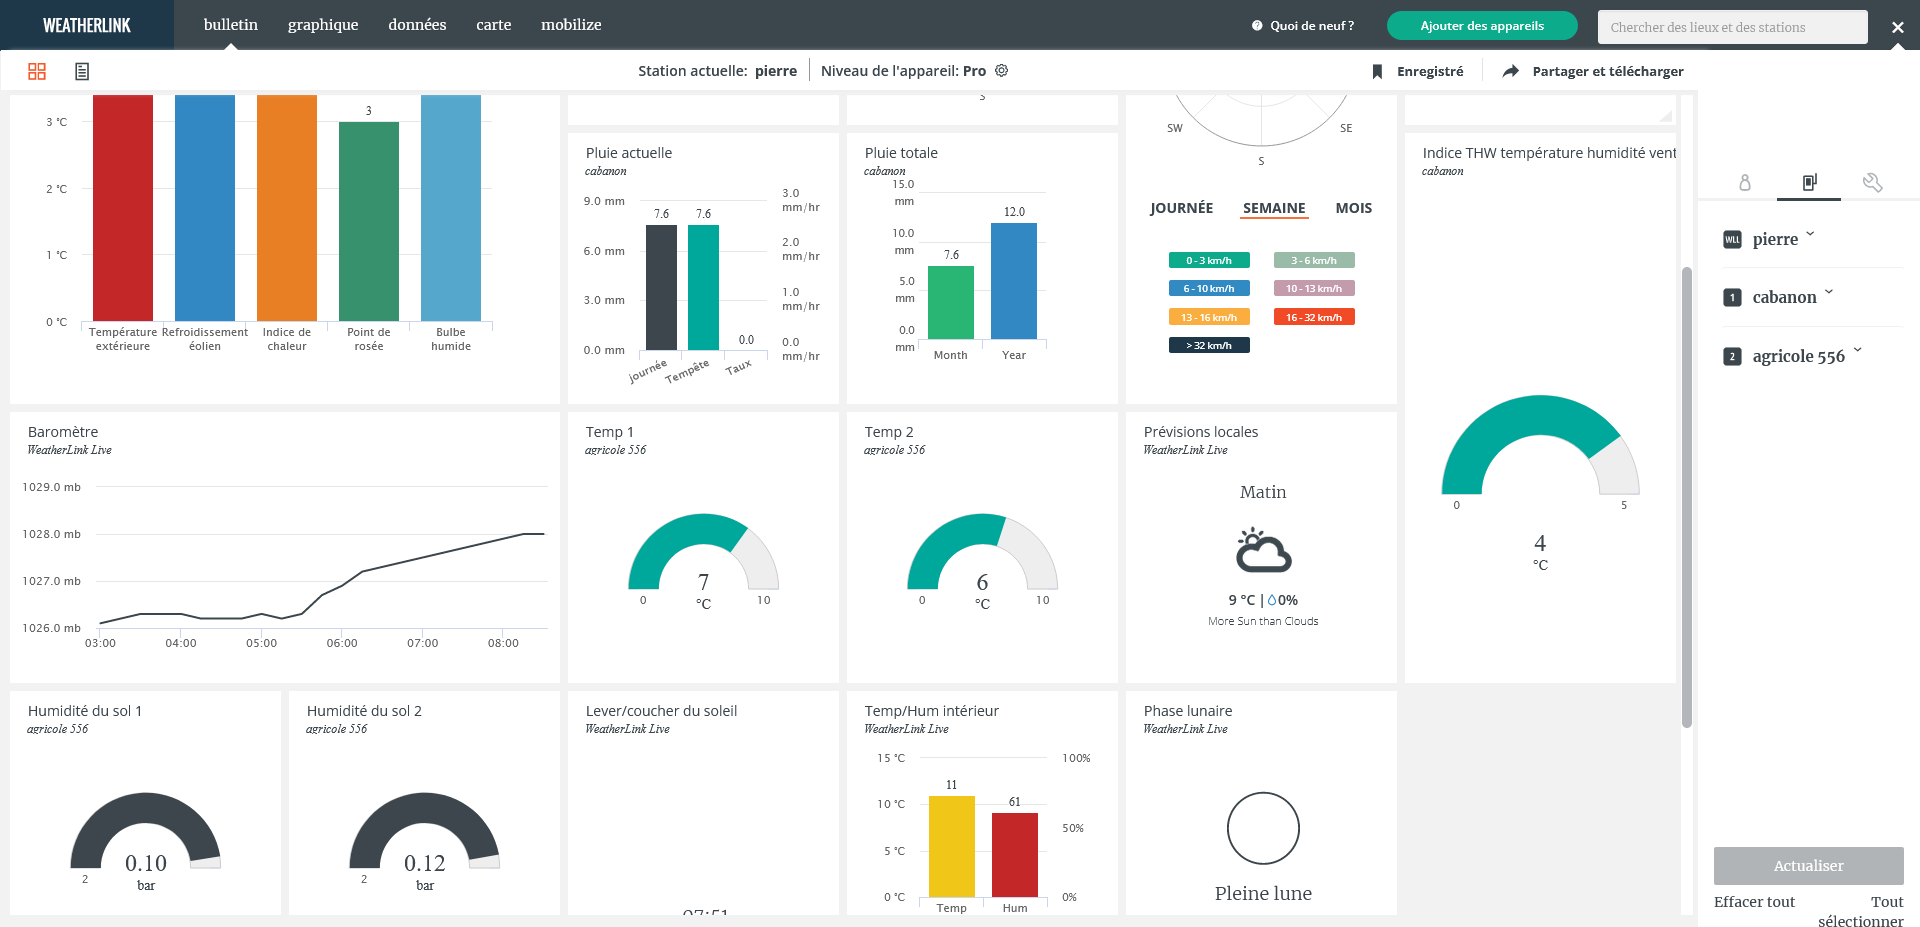Close the side panel with X icon
Viewport: 1920px width, 927px height.
1897,27
